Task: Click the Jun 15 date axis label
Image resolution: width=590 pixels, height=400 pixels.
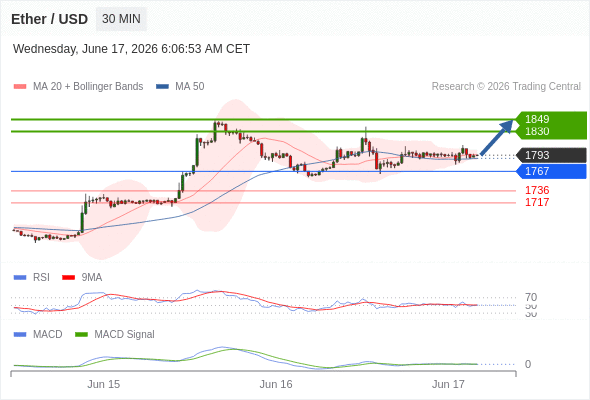Action: coord(103,384)
